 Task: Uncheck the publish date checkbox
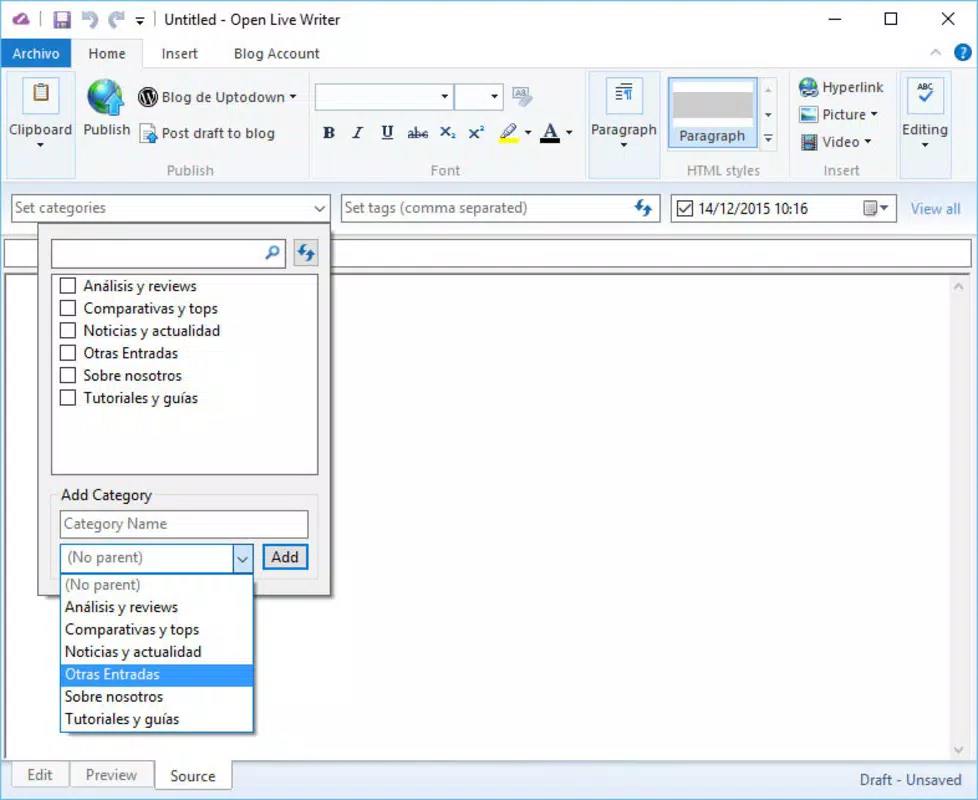tap(685, 208)
